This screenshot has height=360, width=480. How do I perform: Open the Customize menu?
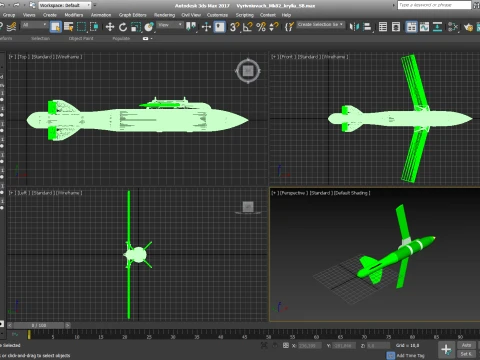click(x=217, y=15)
